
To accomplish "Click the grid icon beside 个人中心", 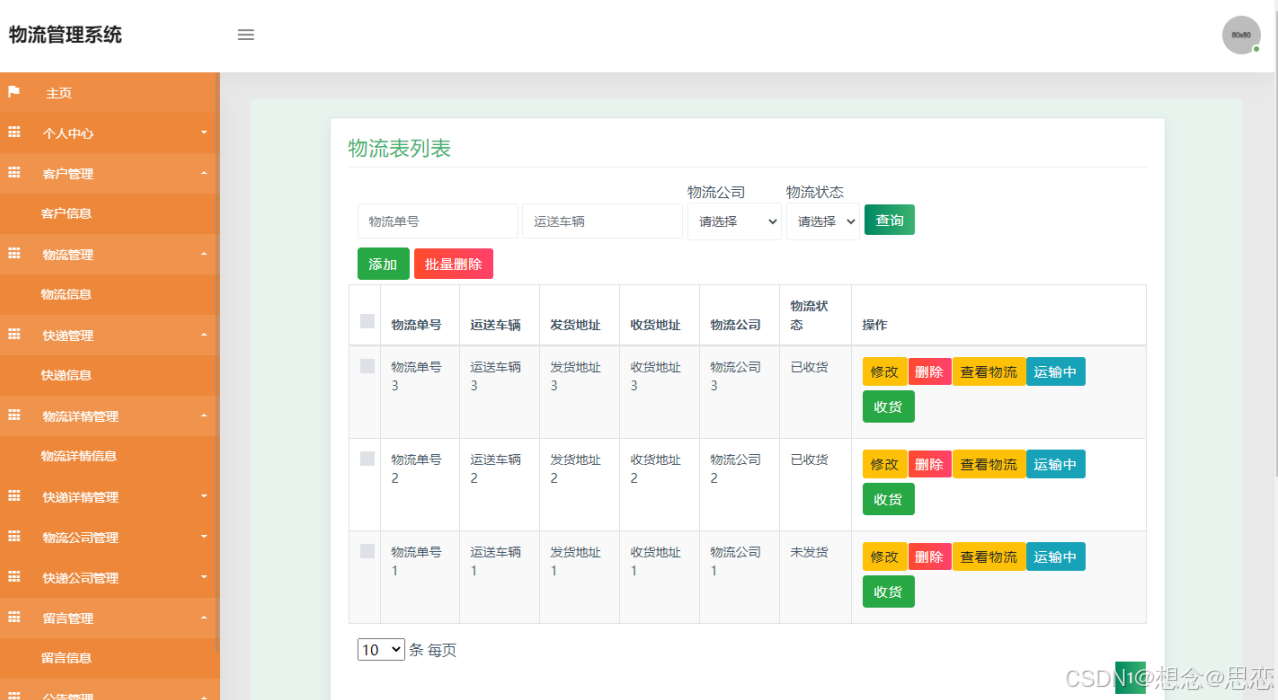I will (x=14, y=132).
